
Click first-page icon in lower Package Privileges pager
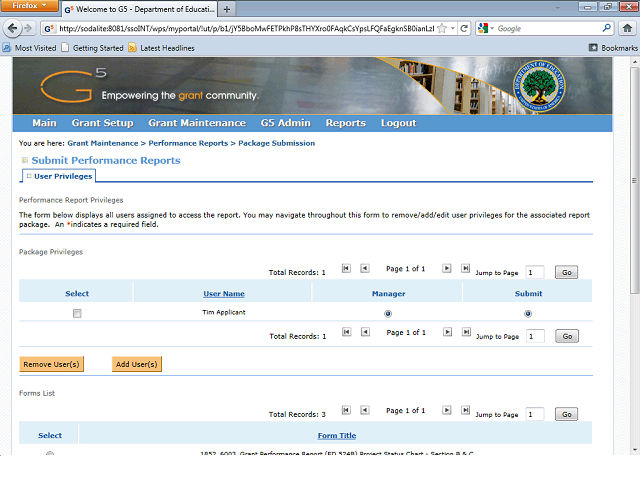coord(347,332)
